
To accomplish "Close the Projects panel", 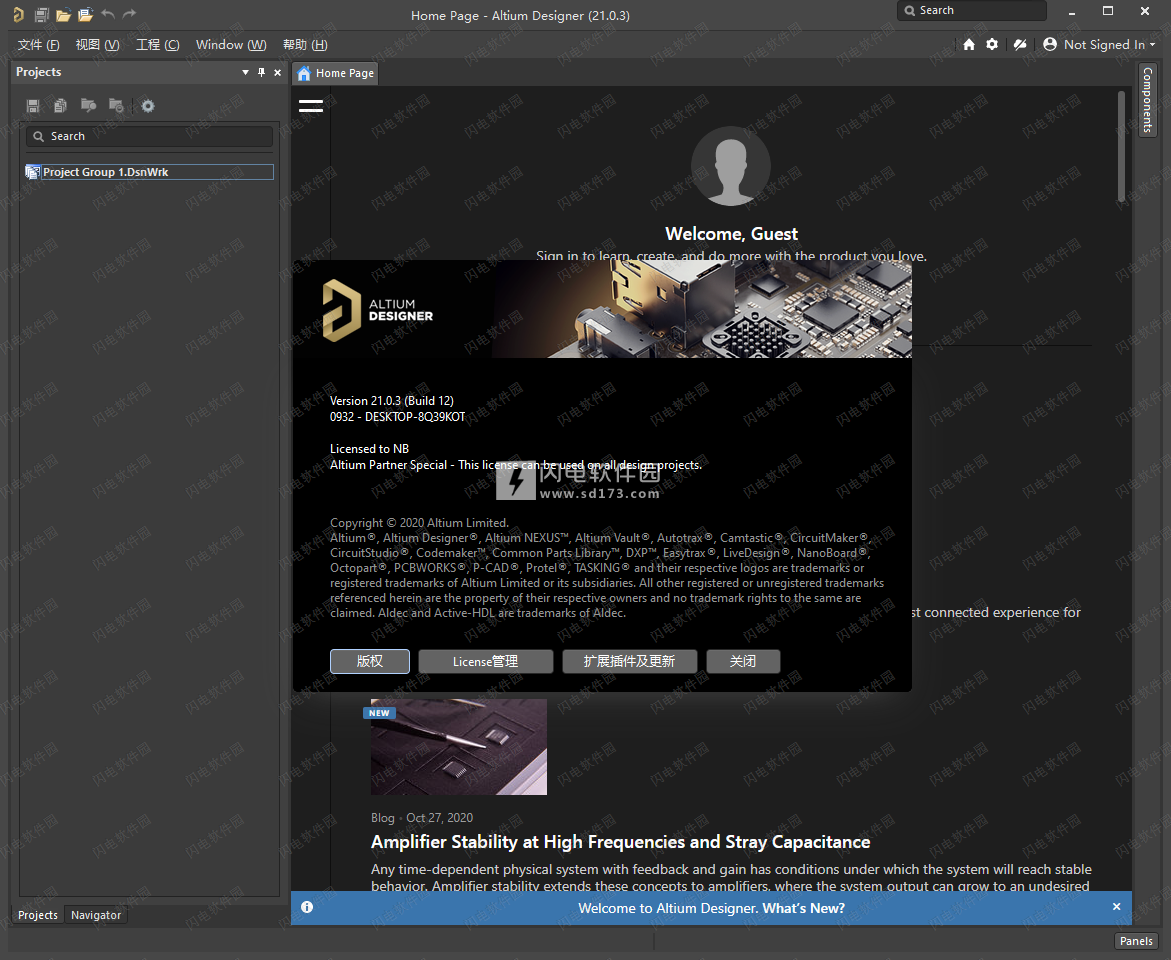I will (277, 72).
